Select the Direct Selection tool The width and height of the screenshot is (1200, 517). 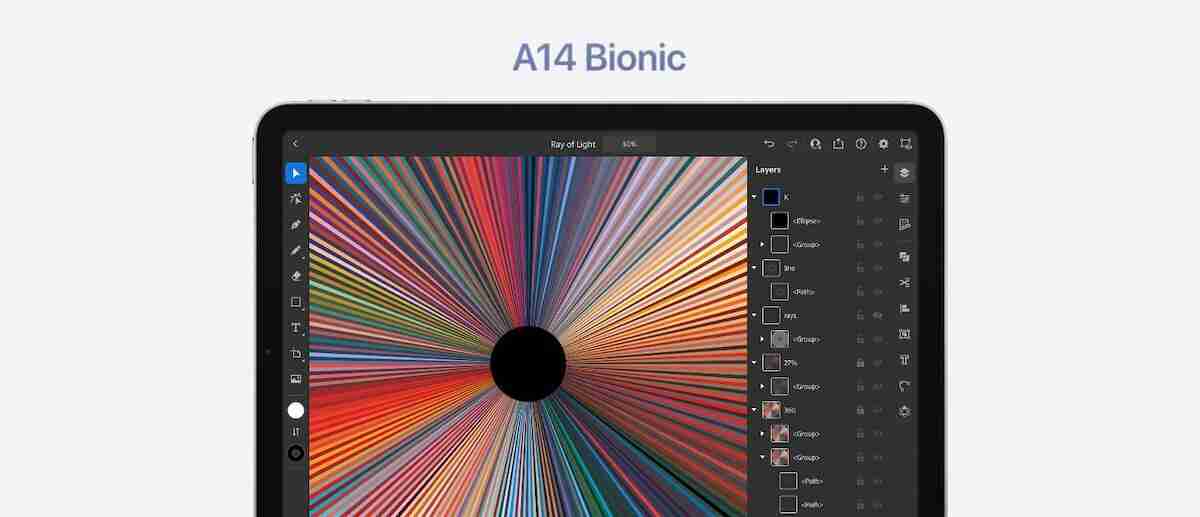pos(296,199)
